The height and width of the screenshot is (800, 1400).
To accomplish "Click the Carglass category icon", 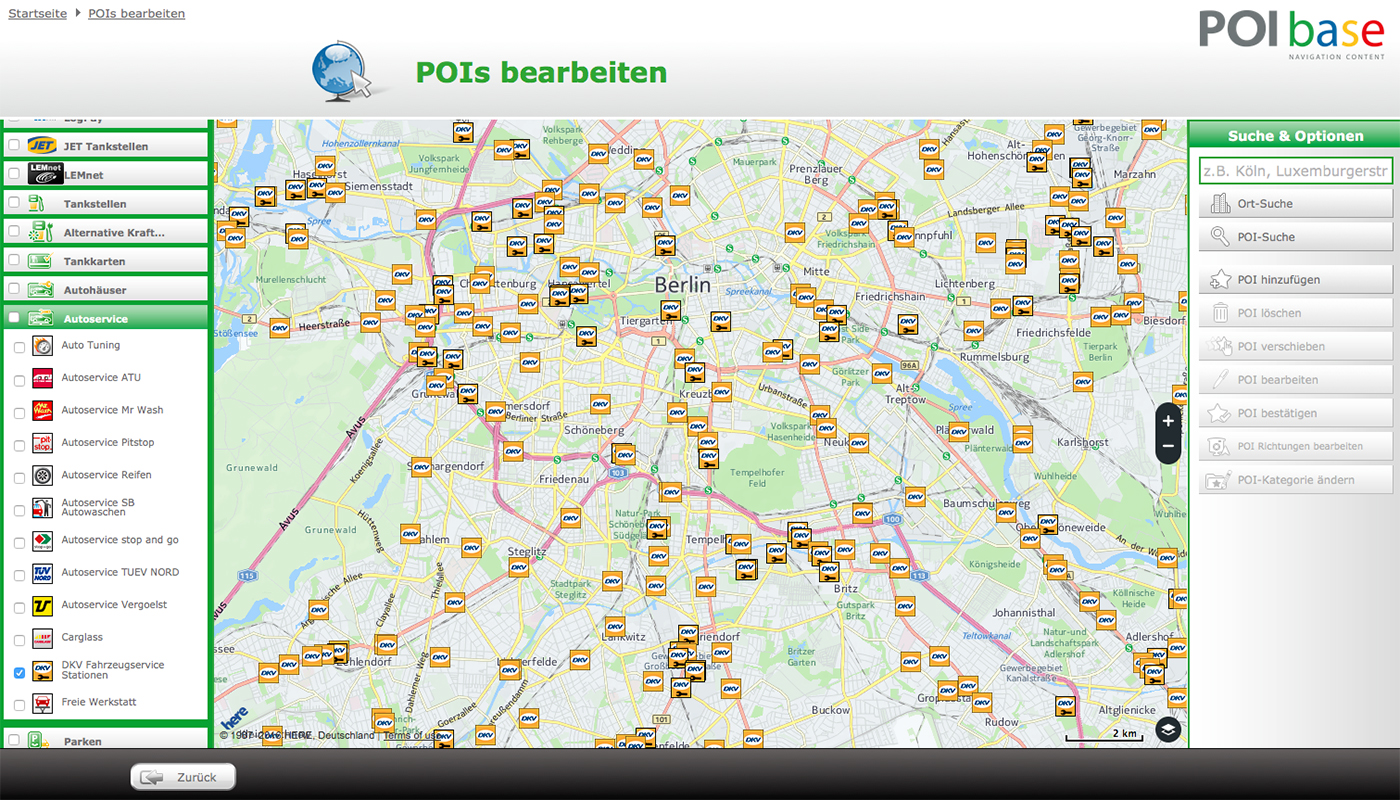I will 43,638.
